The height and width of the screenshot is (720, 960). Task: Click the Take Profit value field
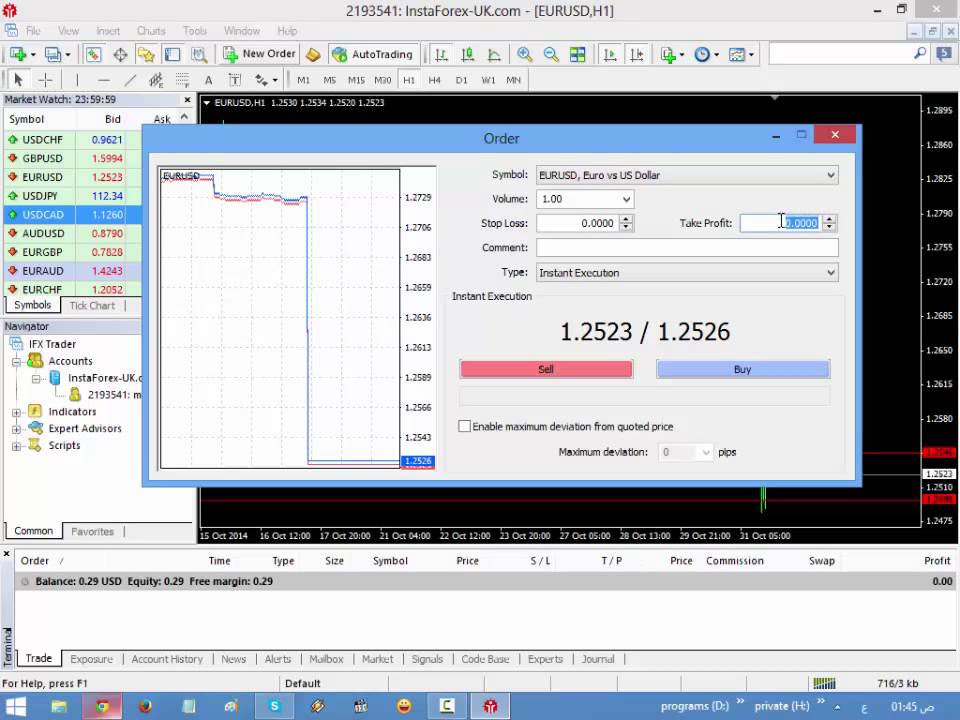[780, 223]
